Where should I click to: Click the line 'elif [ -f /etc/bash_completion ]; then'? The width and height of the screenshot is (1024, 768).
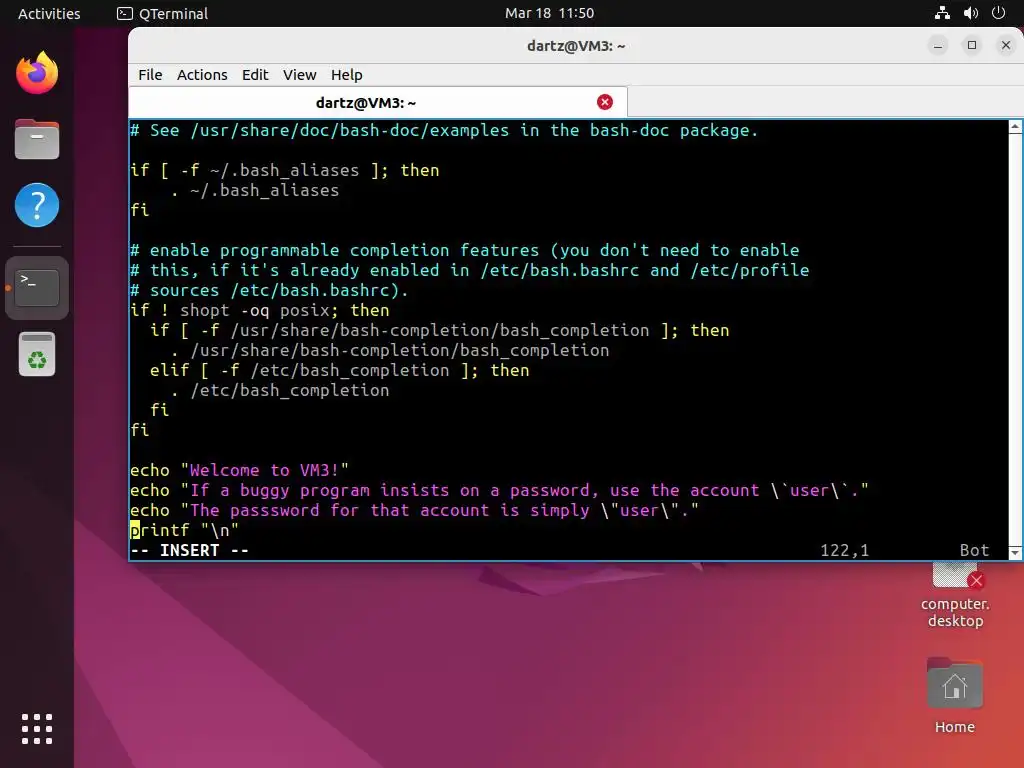pos(340,370)
